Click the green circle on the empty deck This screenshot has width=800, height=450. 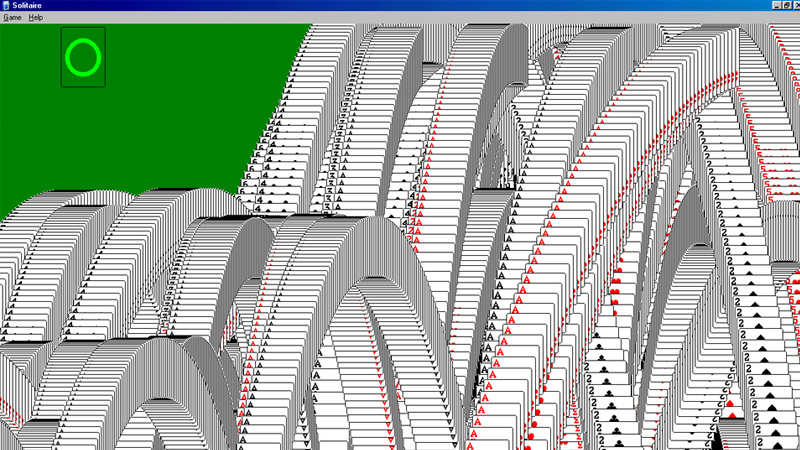point(83,57)
